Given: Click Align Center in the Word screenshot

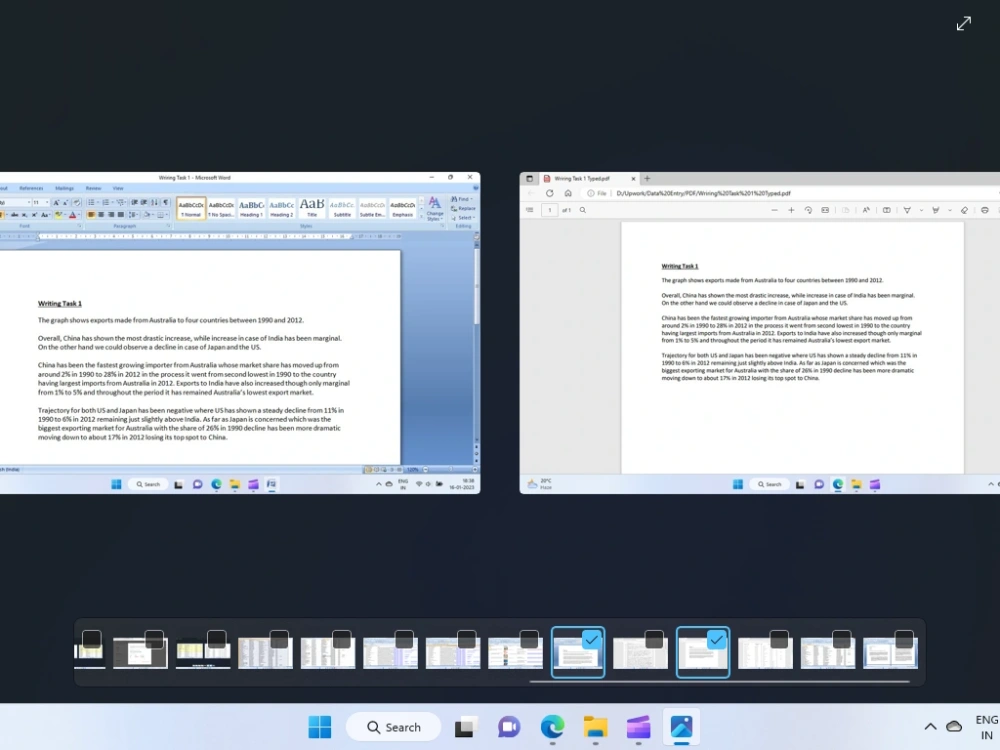Looking at the screenshot, I should coord(101,214).
